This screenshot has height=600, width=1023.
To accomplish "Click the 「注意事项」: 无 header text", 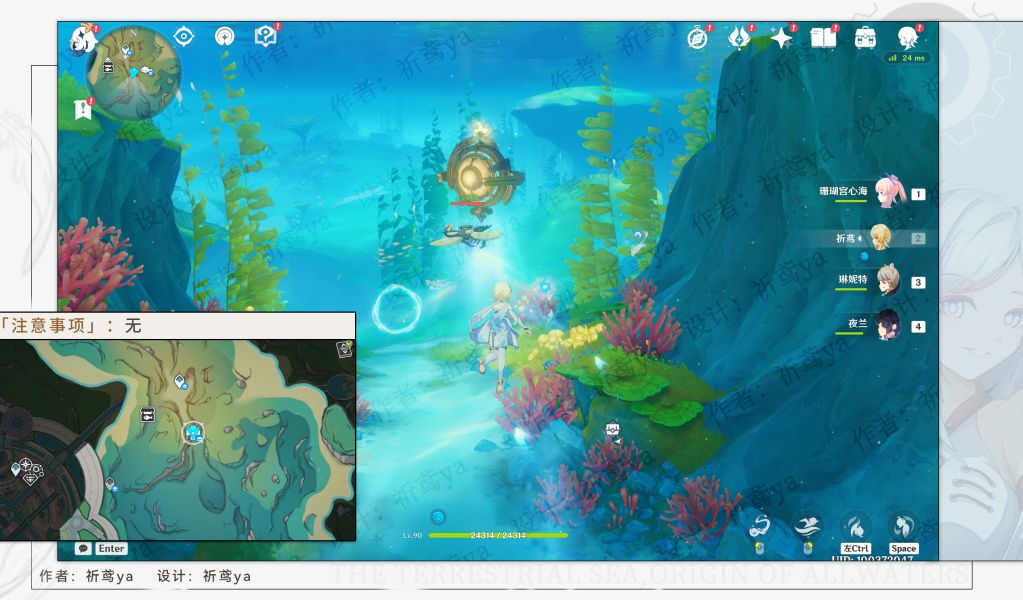I will 70,325.
